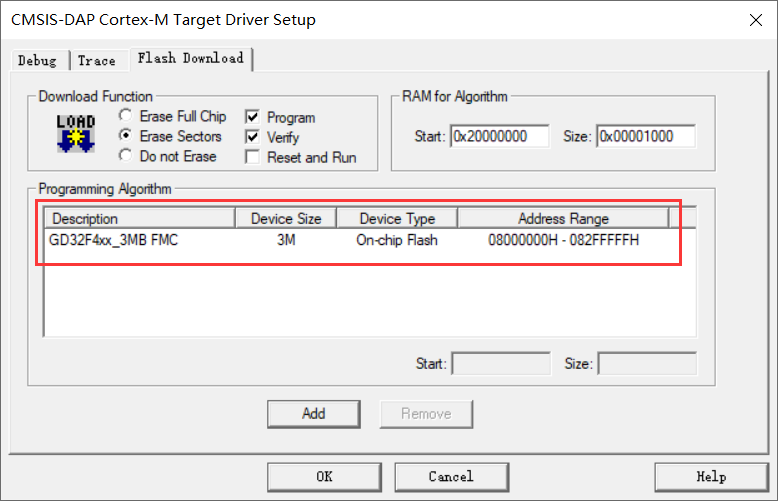The height and width of the screenshot is (501, 778).
Task: Click the RAM Size input field
Action: (x=645, y=136)
